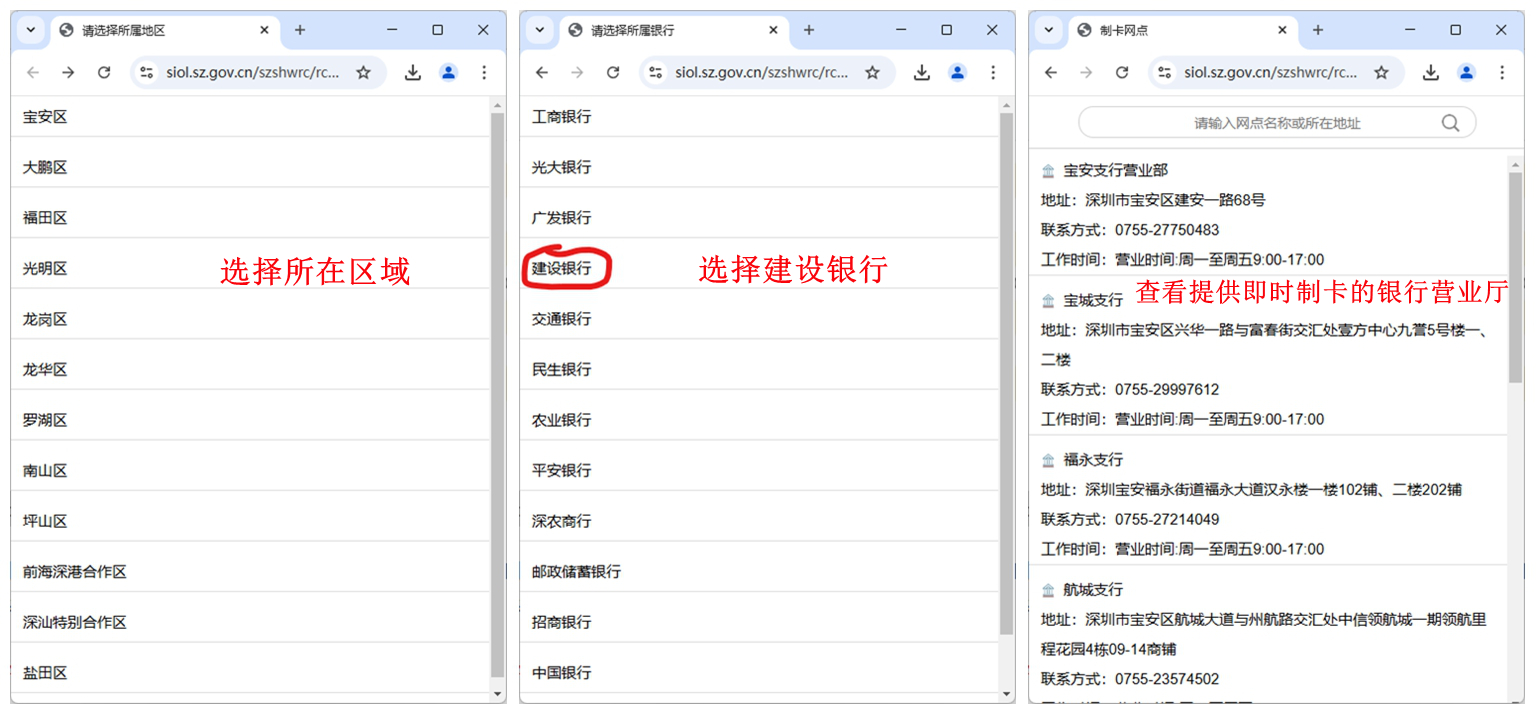Open profile icon in 请选择所属地区 window

(x=449, y=72)
